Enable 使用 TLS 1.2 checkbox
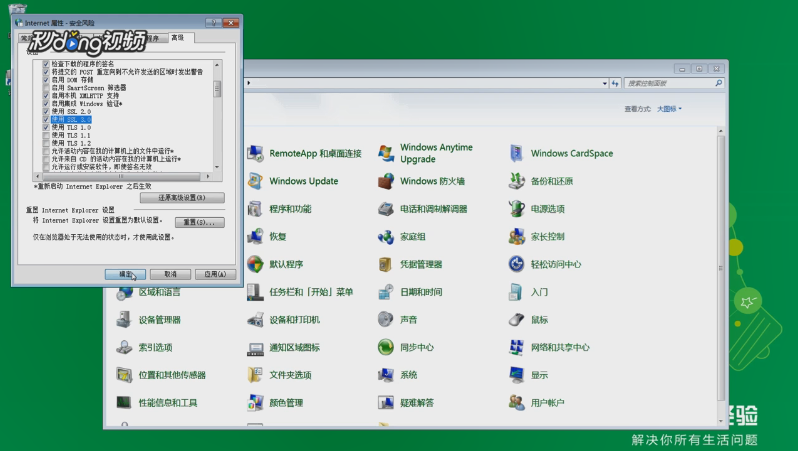 pyautogui.click(x=46, y=143)
